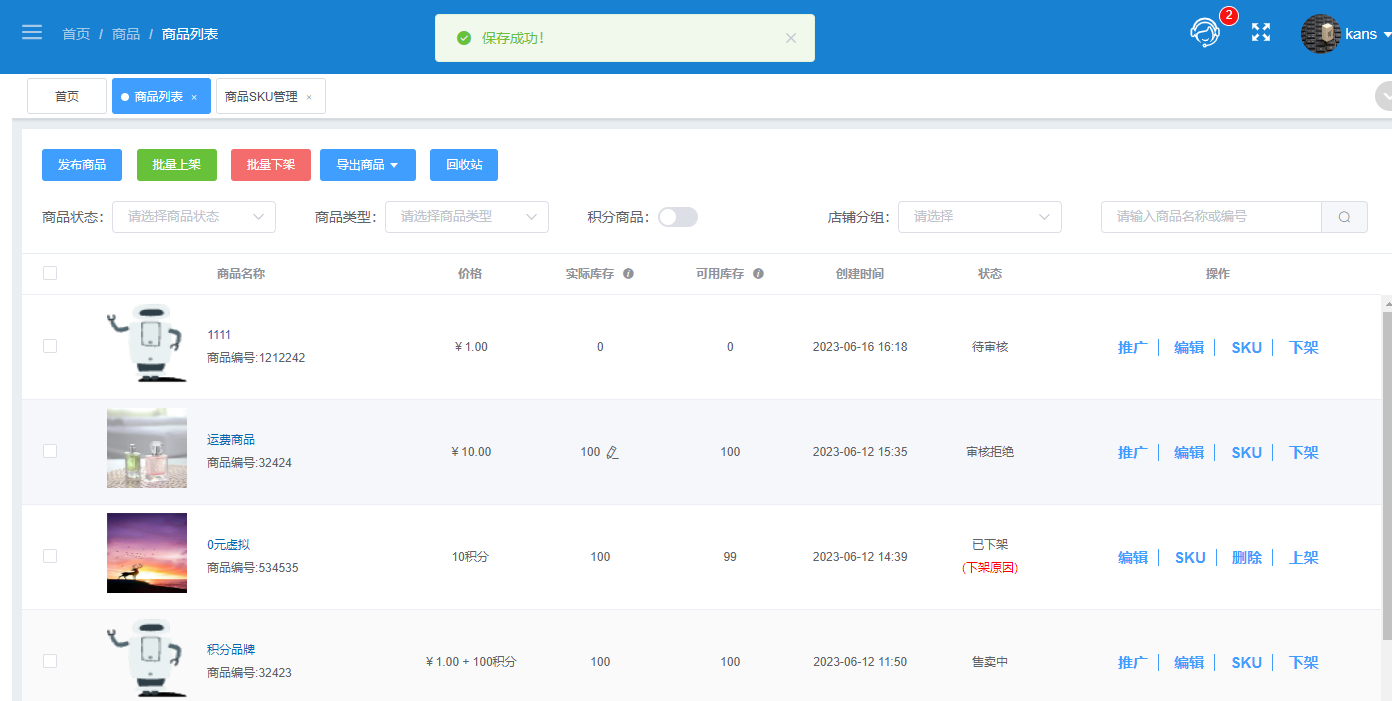The height and width of the screenshot is (701, 1392).
Task: Toggle the 积分商品 switch
Action: tap(678, 217)
